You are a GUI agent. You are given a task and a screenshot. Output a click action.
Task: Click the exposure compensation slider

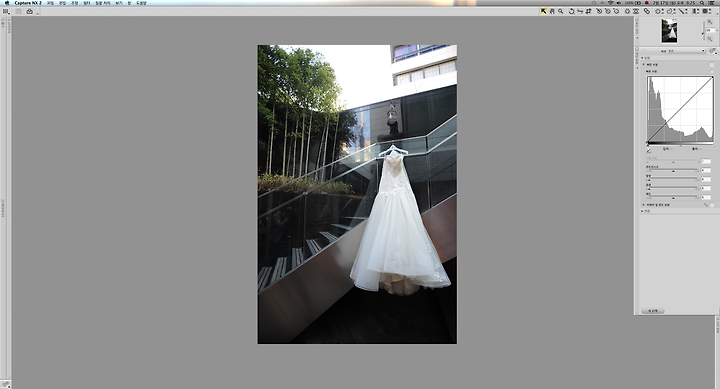[x=673, y=161]
